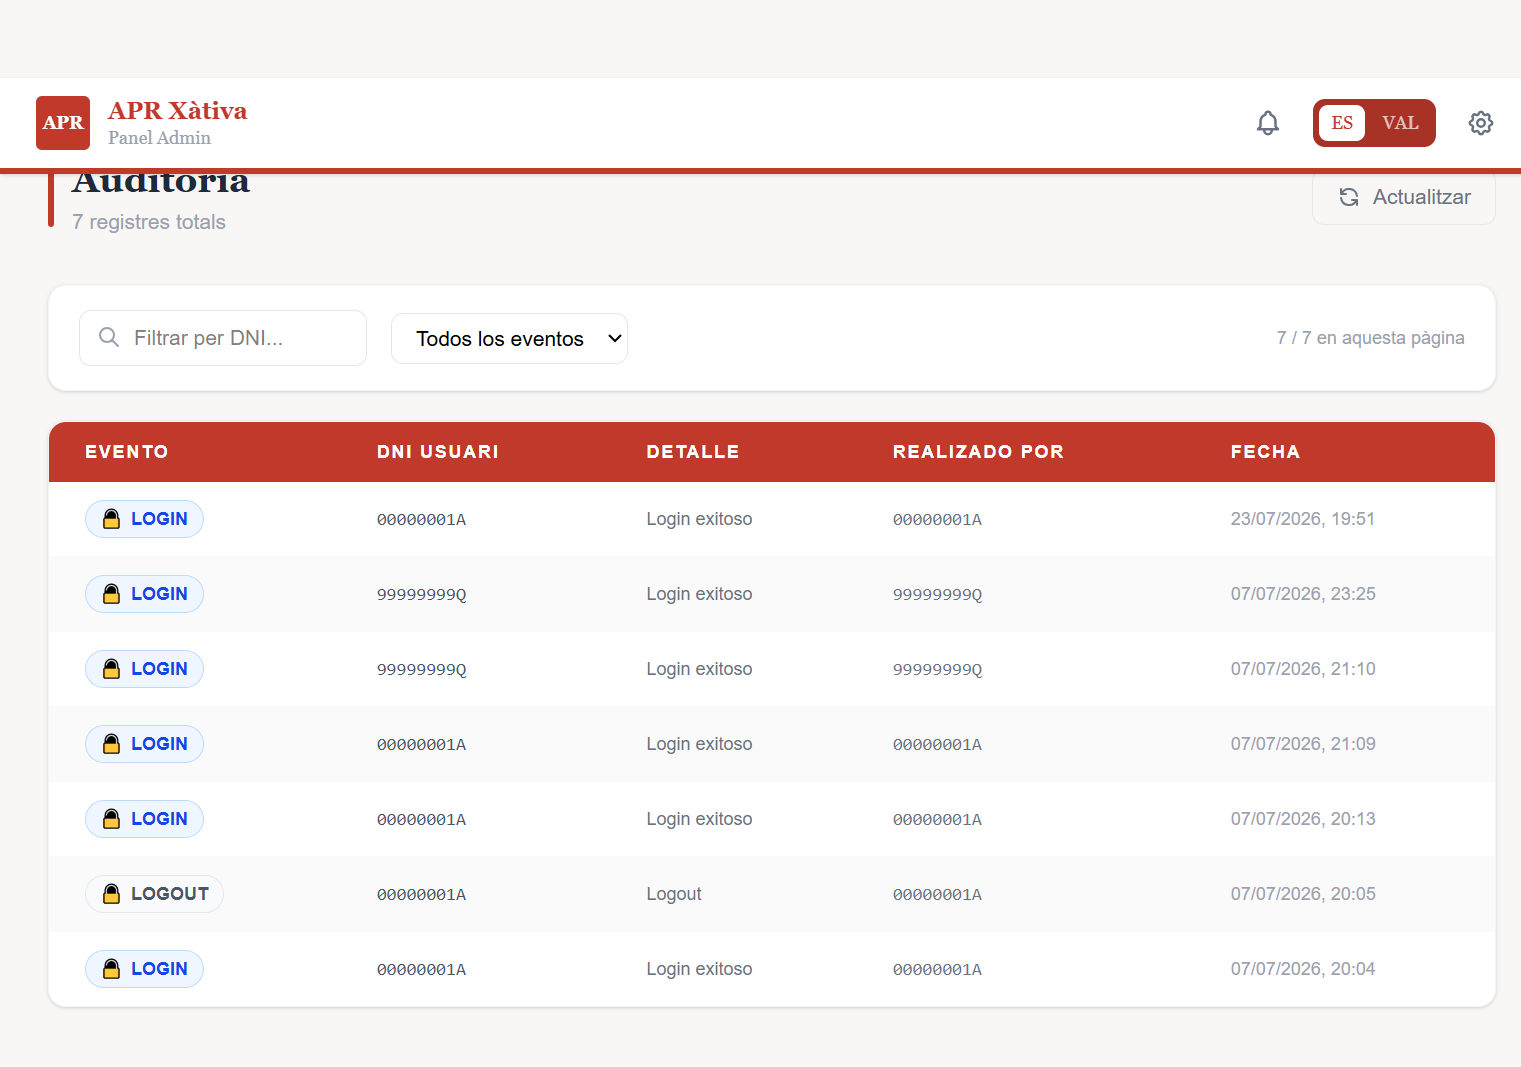The image size is (1521, 1067).
Task: Click the DNI USUARI column header
Action: coord(438,452)
